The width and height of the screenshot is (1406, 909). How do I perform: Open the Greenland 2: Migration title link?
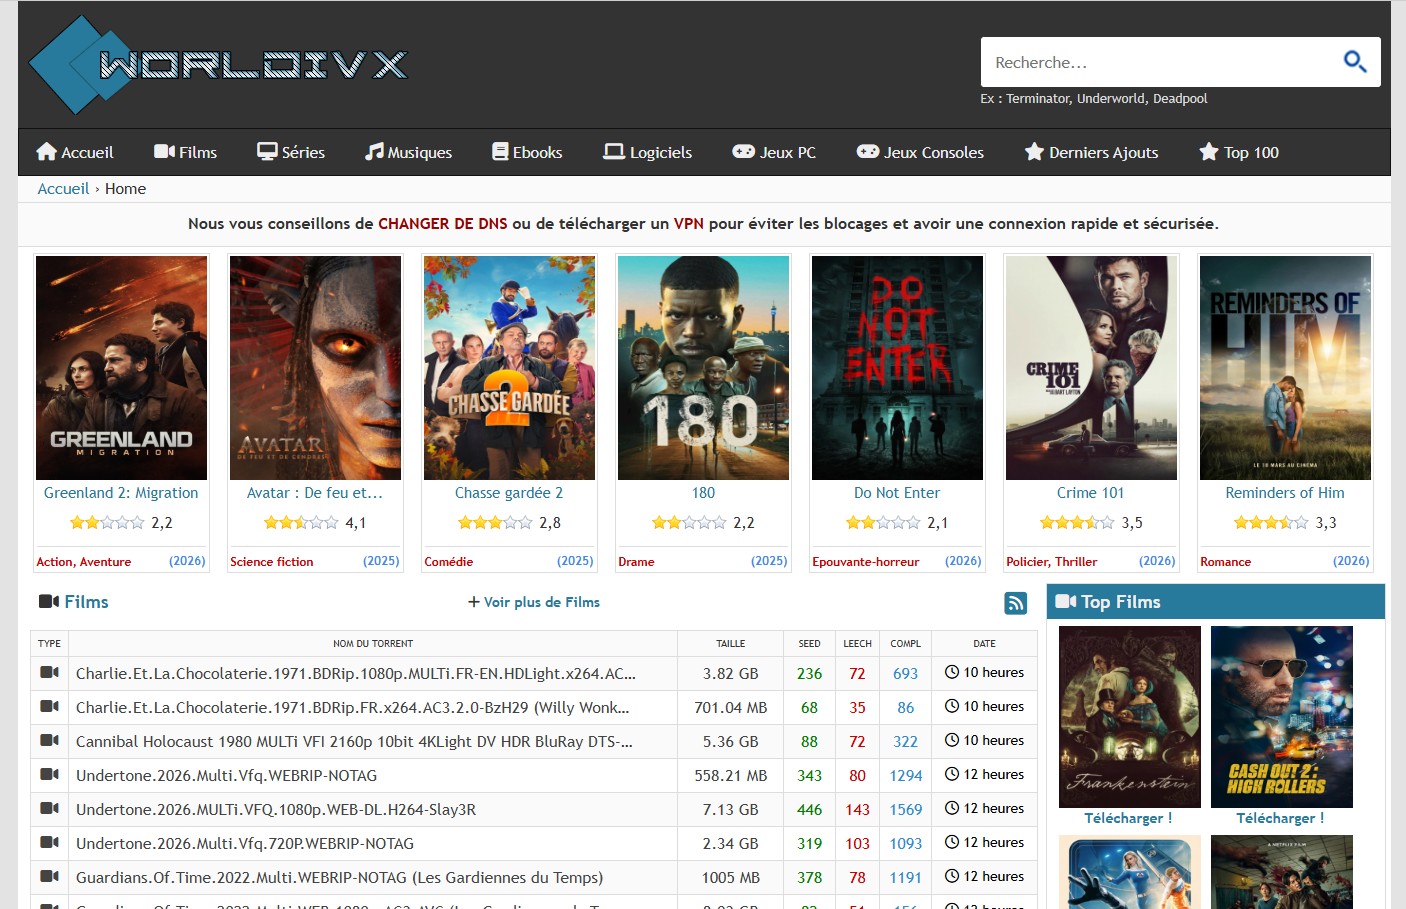coord(121,493)
